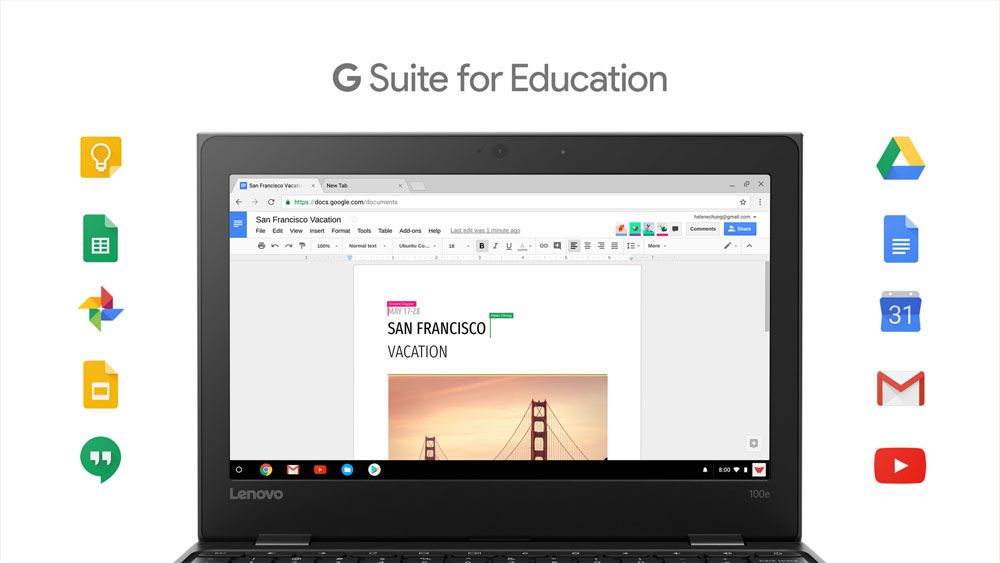Click the bookmark star in address bar
Screen dimensions: 1000x563
[743, 202]
